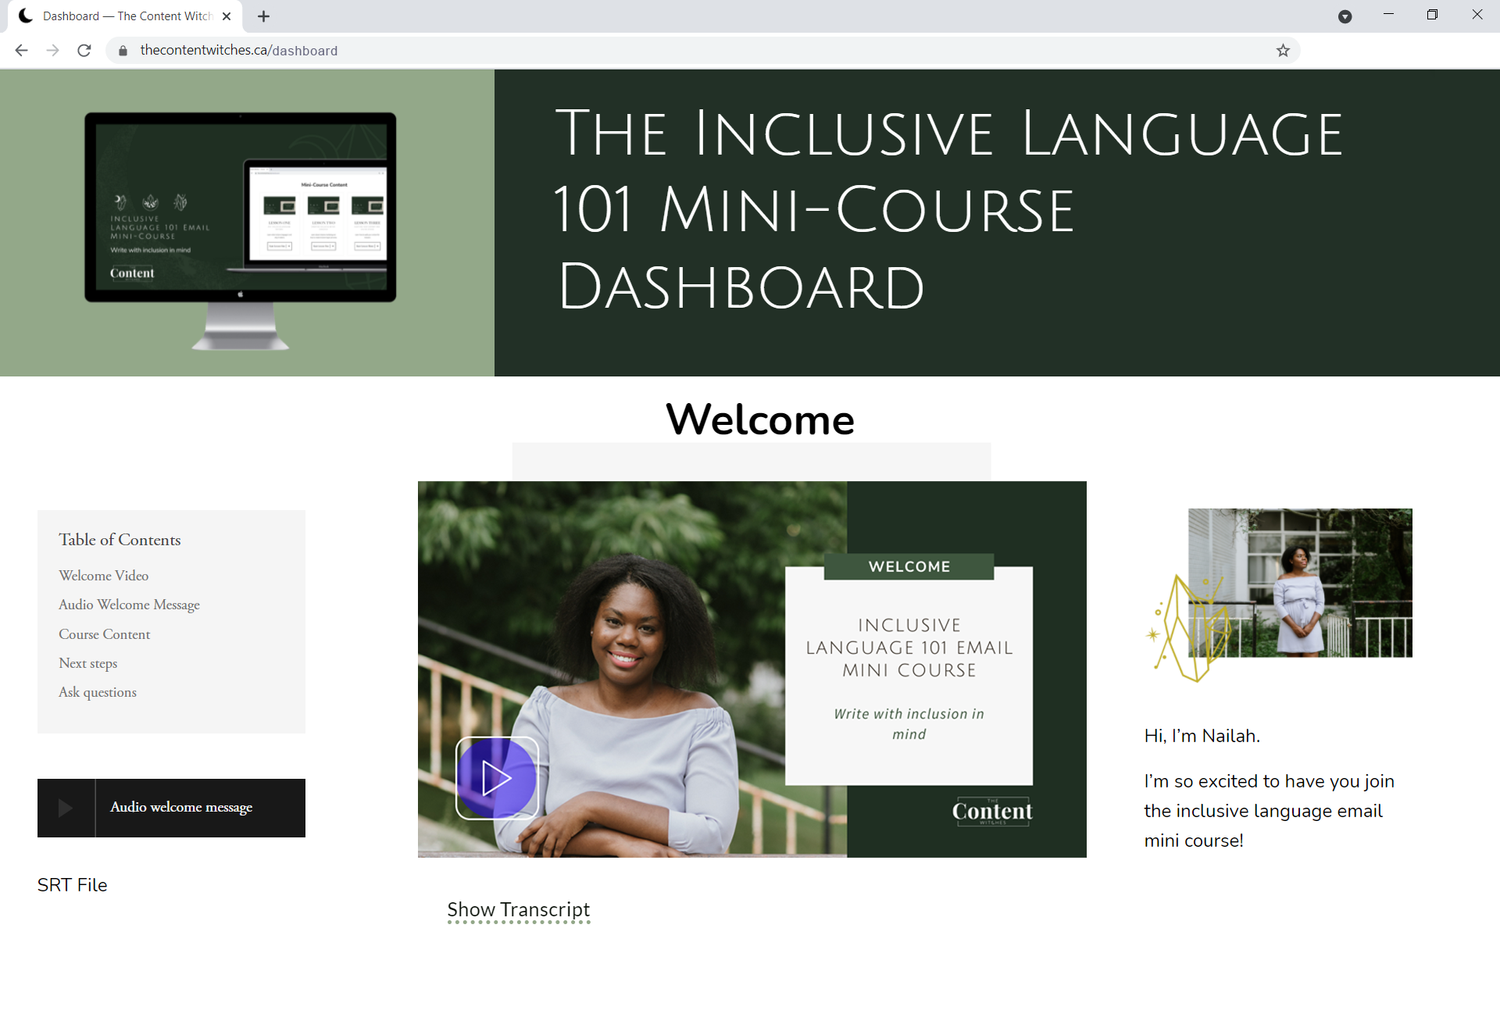
Task: Open the Welcome Video link
Action: pos(103,575)
